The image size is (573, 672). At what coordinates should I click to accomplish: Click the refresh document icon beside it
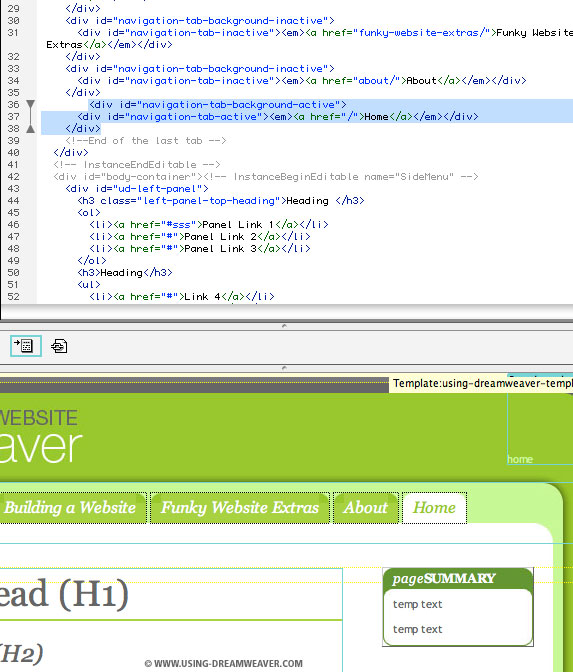tap(59, 346)
